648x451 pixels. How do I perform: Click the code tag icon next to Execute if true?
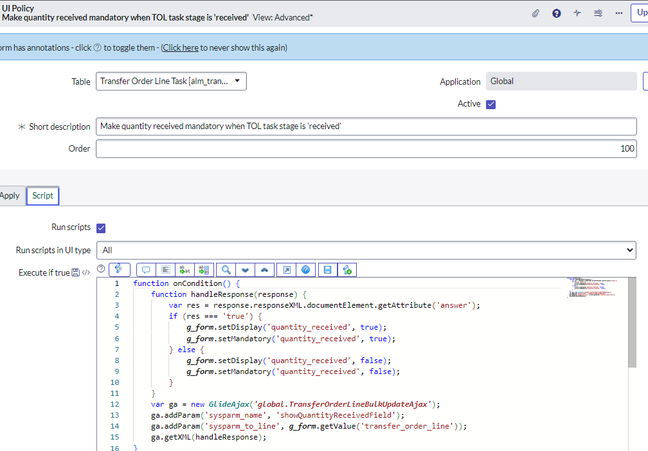point(86,272)
